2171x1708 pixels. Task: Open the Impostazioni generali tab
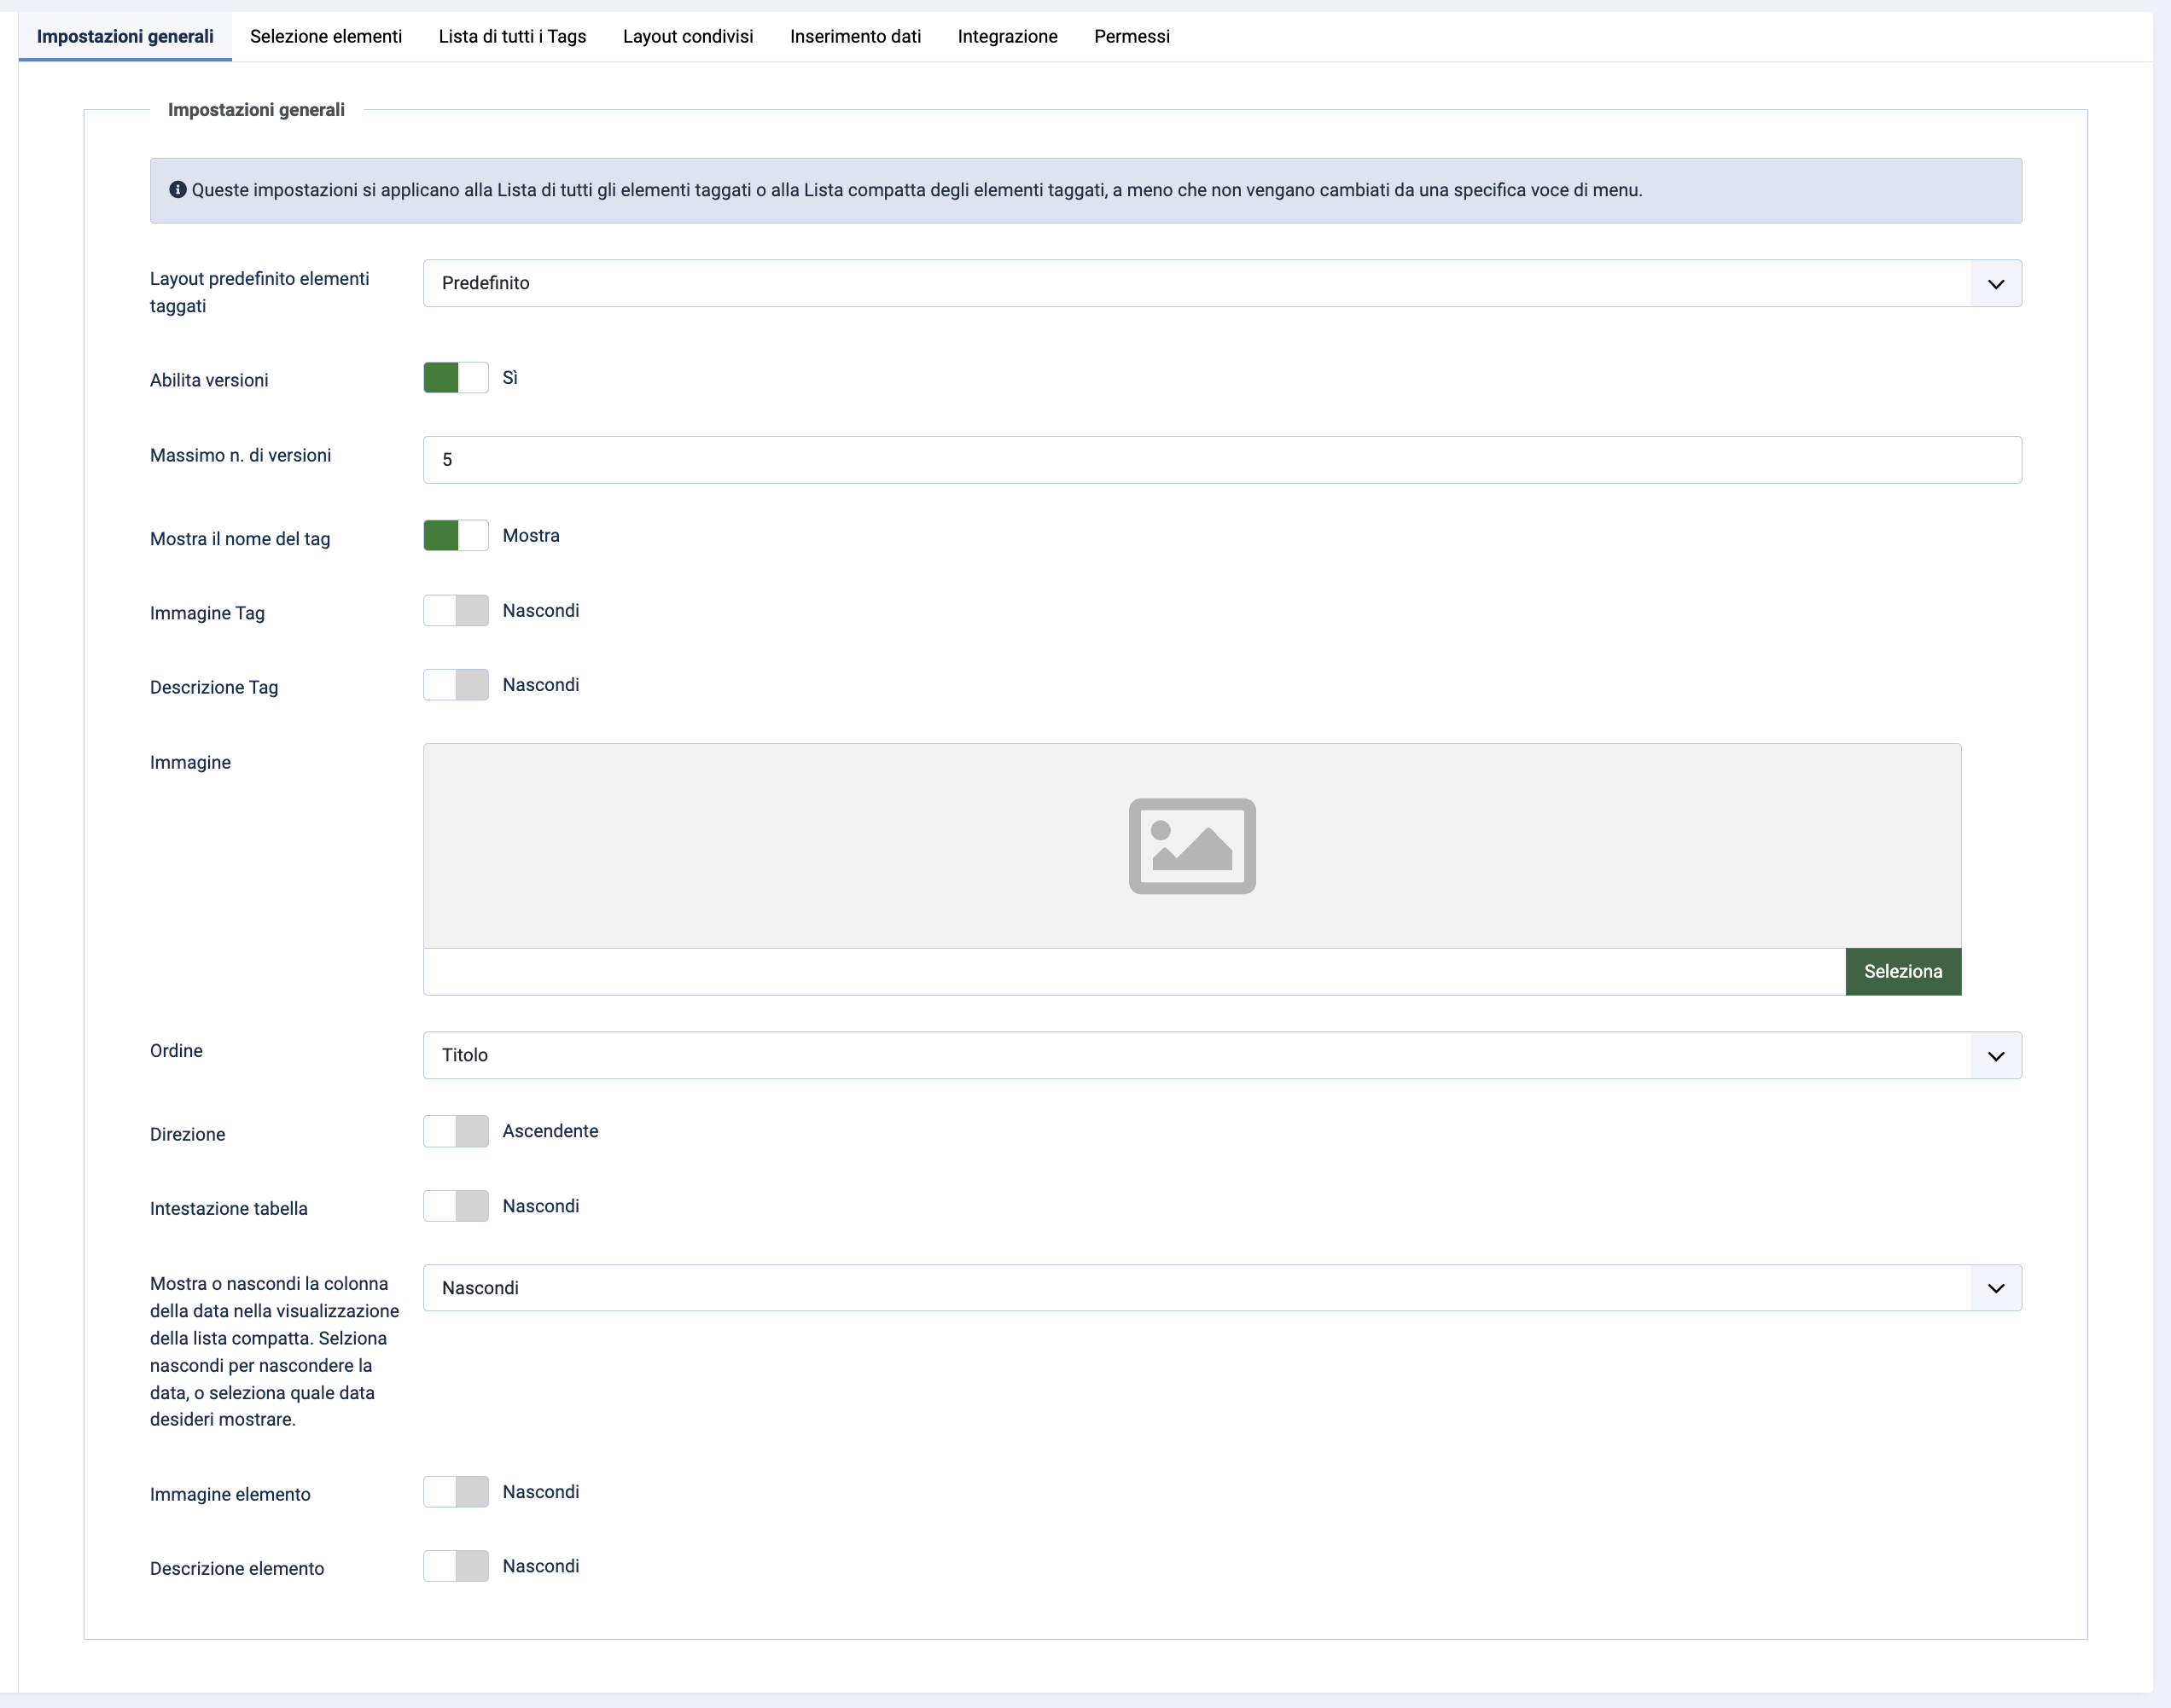coord(125,36)
